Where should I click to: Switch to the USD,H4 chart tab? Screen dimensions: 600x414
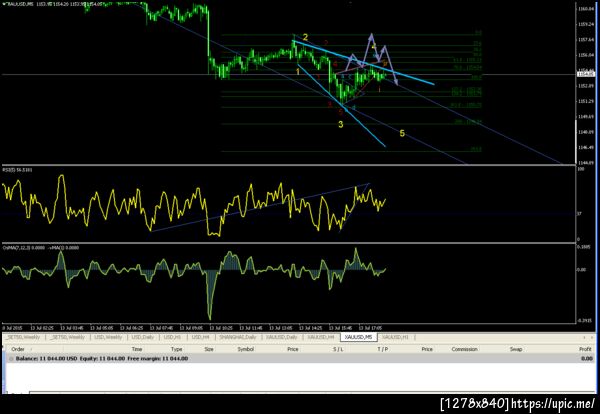click(x=201, y=337)
